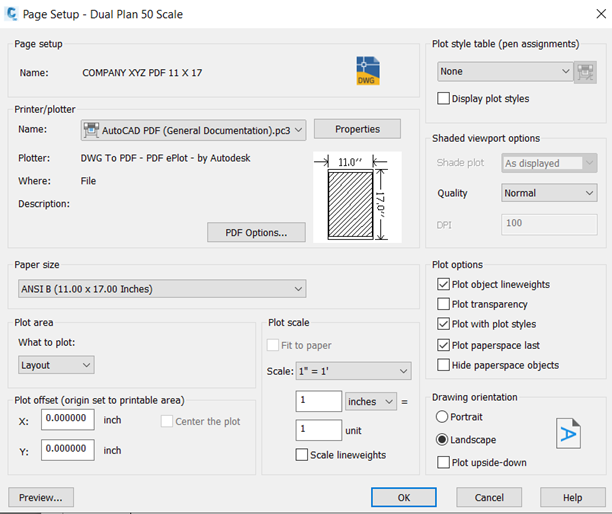Click the scale unit value field
The width and height of the screenshot is (612, 514).
pos(319,430)
